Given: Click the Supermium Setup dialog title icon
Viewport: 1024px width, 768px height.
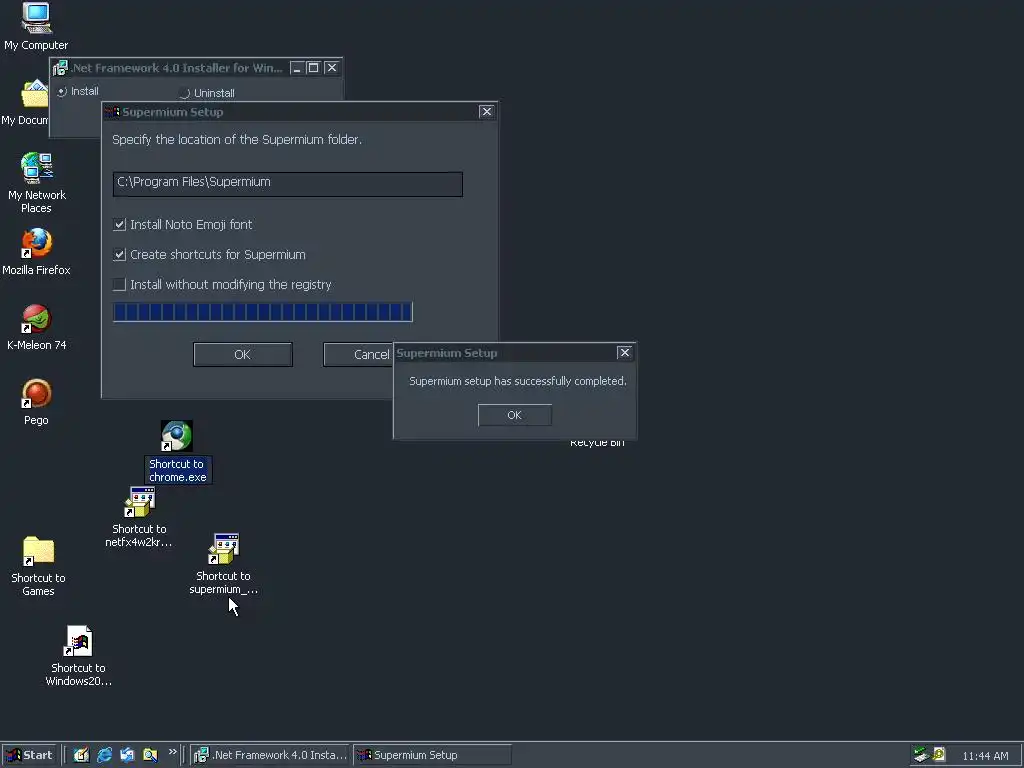Looking at the screenshot, I should (112, 112).
